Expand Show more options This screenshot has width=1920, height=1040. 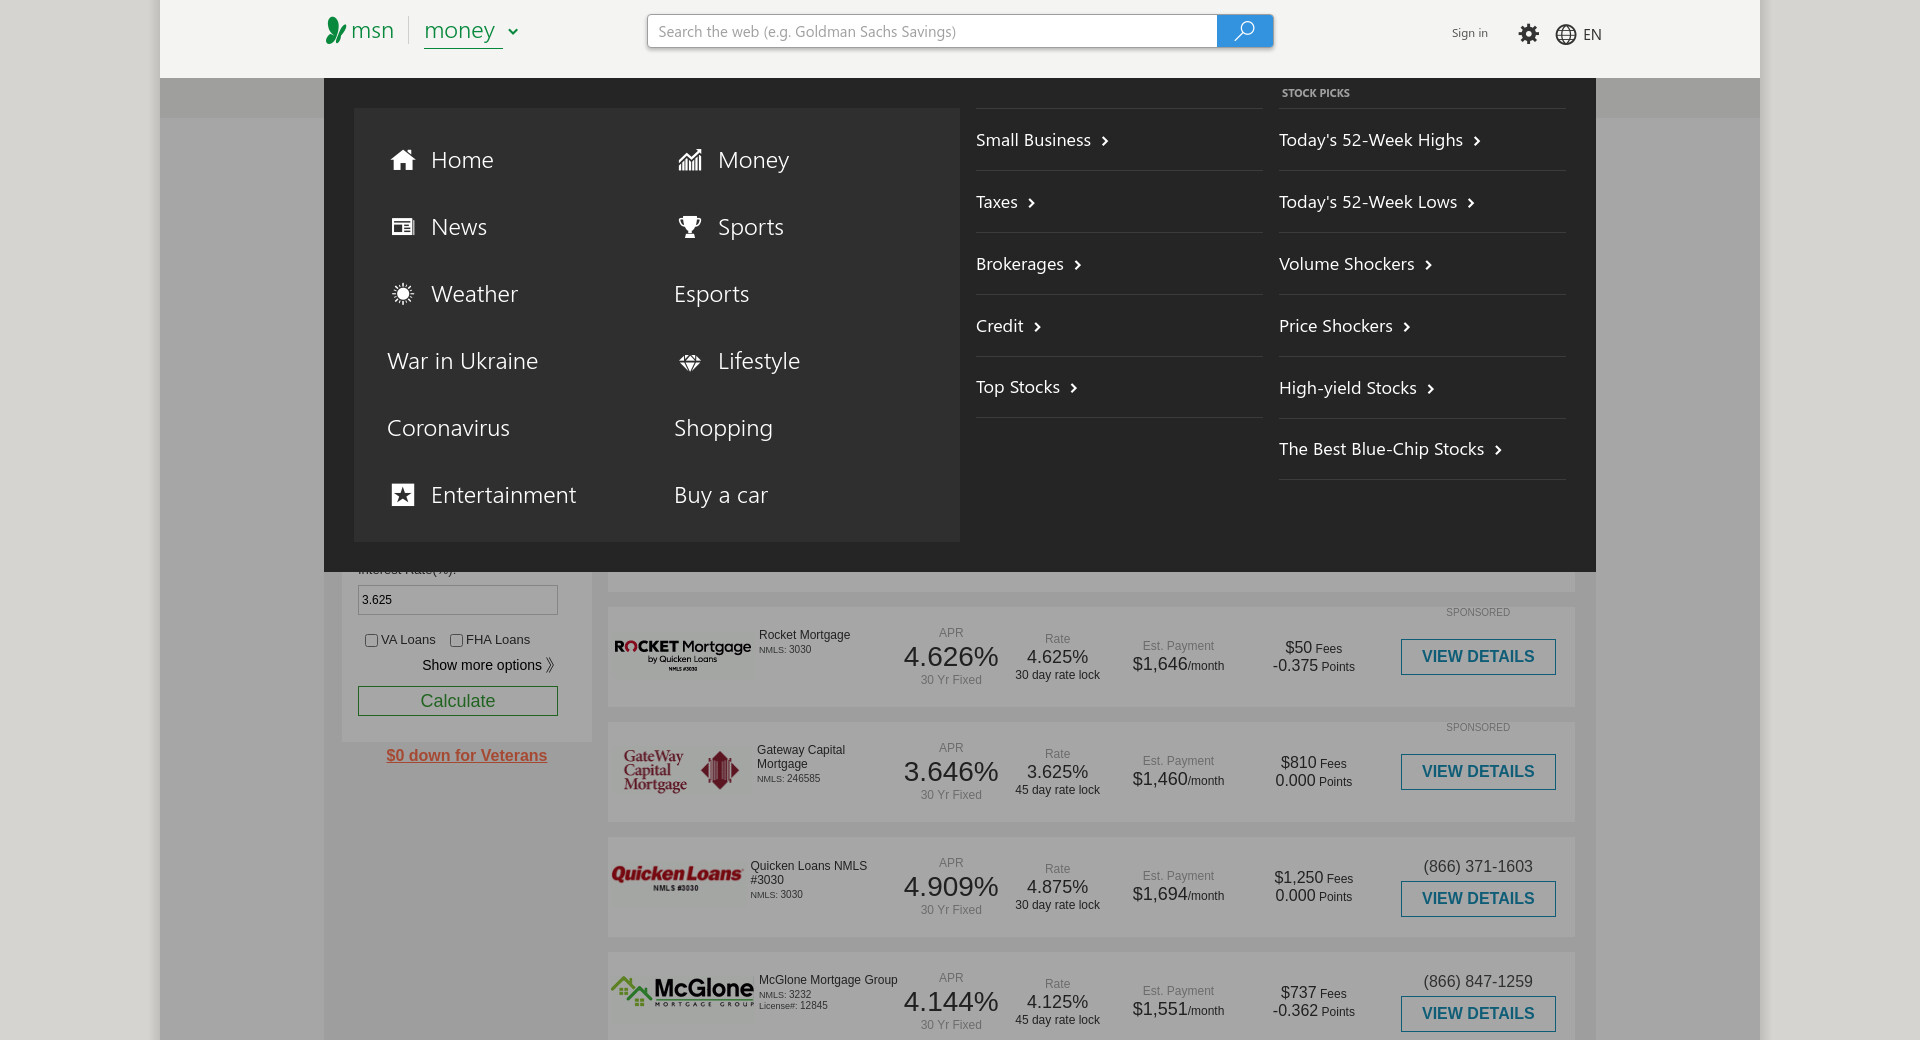pos(487,665)
